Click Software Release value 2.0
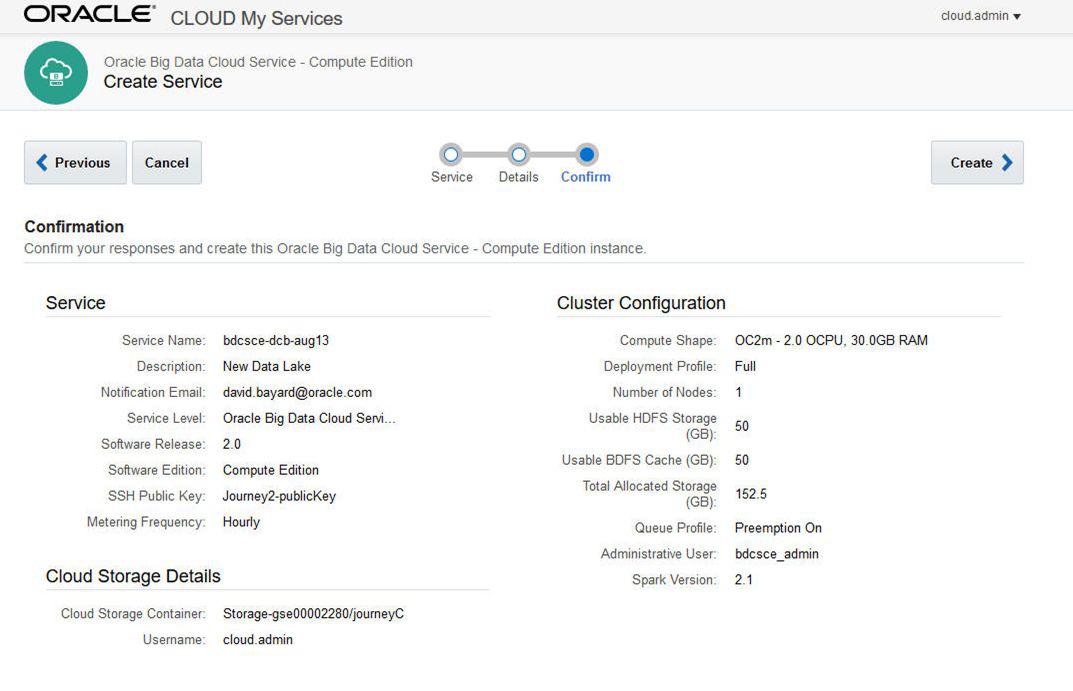The width and height of the screenshot is (1073, 691). click(232, 444)
